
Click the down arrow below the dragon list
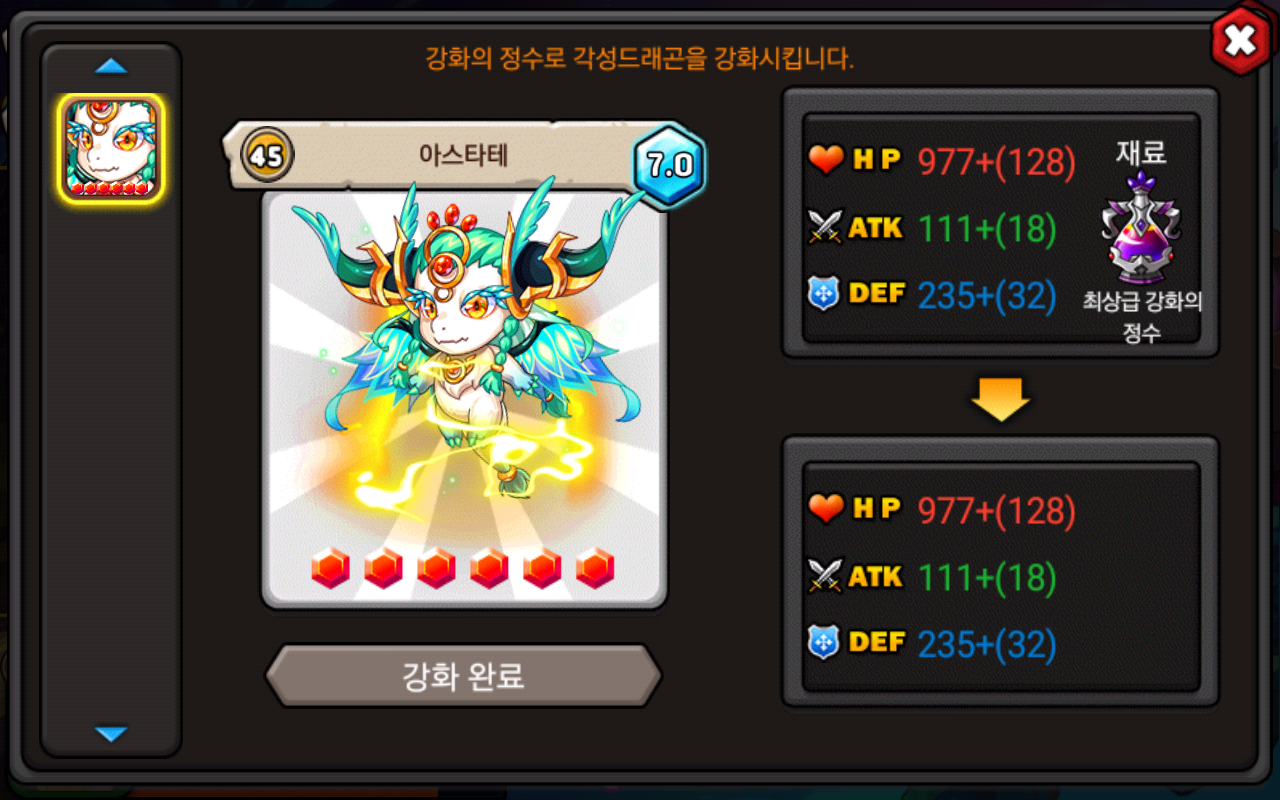[x=111, y=734]
